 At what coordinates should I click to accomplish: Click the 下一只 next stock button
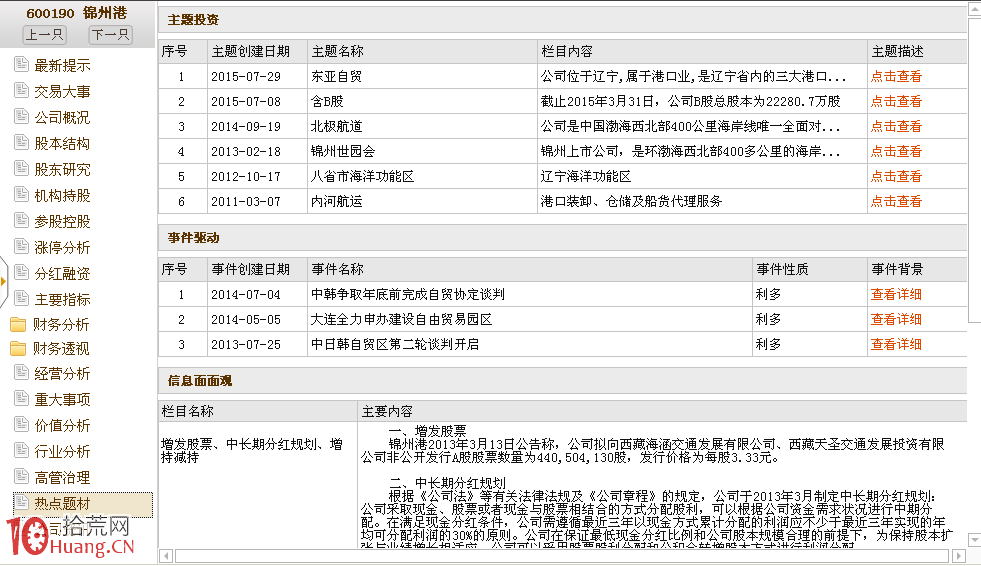point(110,34)
